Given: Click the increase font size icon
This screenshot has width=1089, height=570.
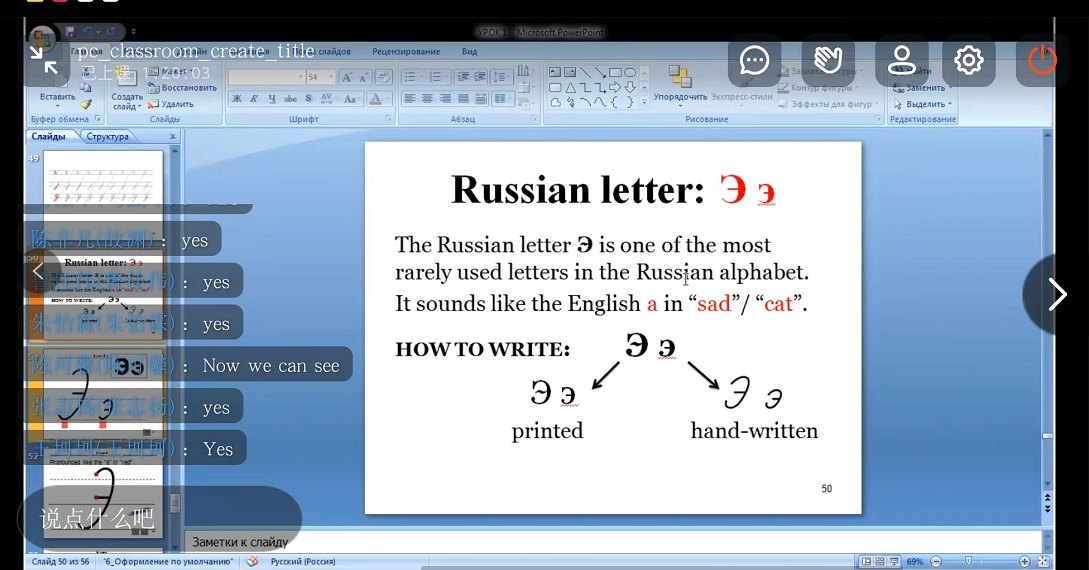Looking at the screenshot, I should pos(347,77).
